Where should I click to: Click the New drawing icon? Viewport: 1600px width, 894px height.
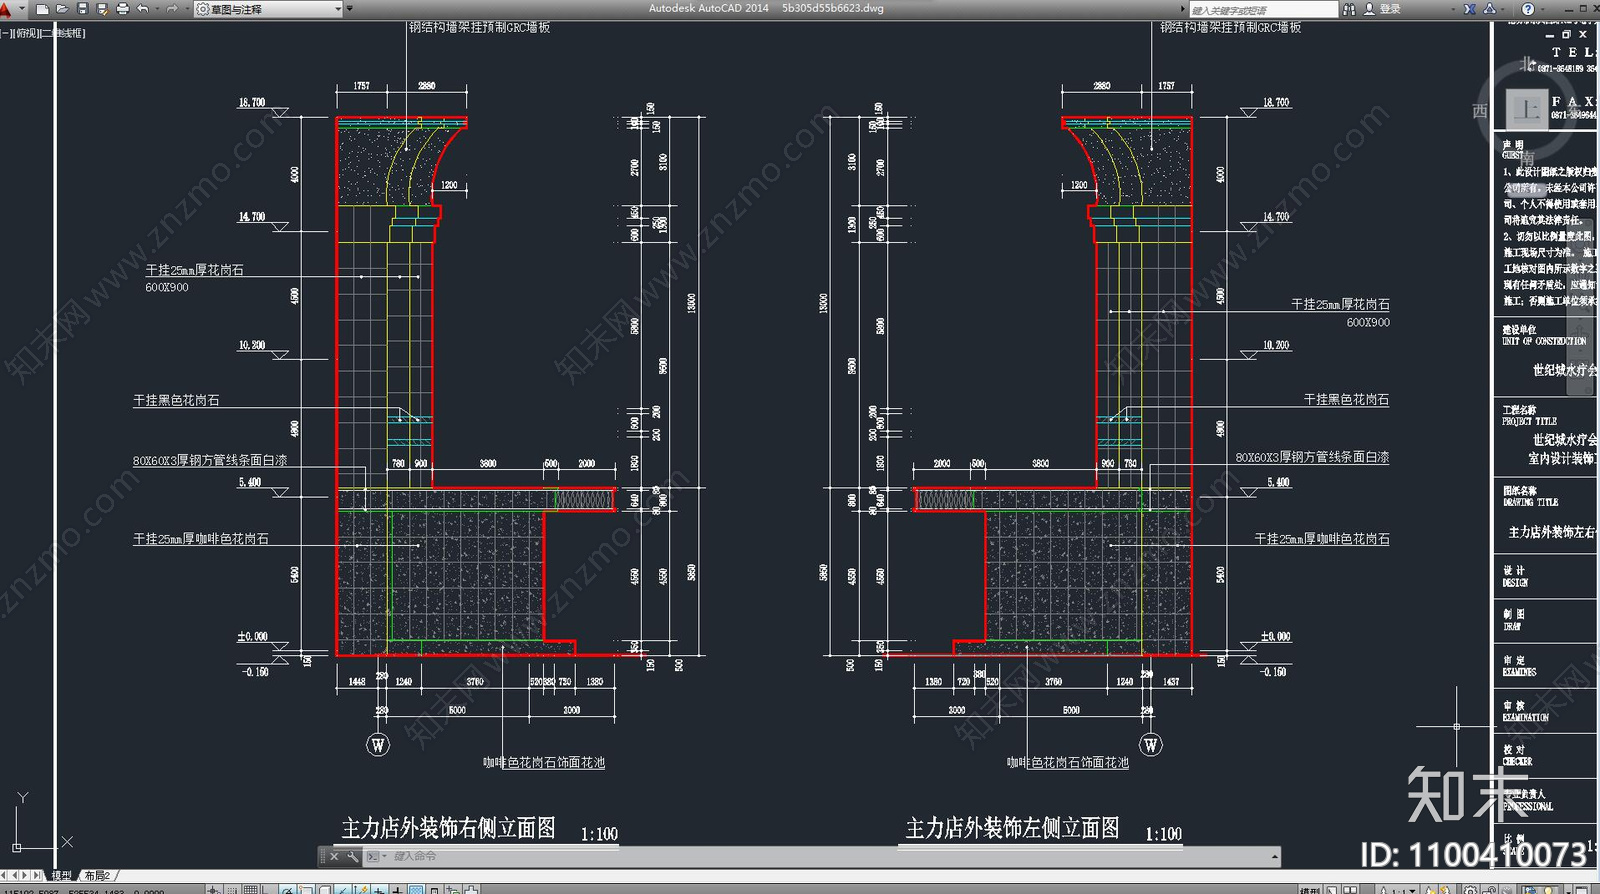click(x=42, y=9)
